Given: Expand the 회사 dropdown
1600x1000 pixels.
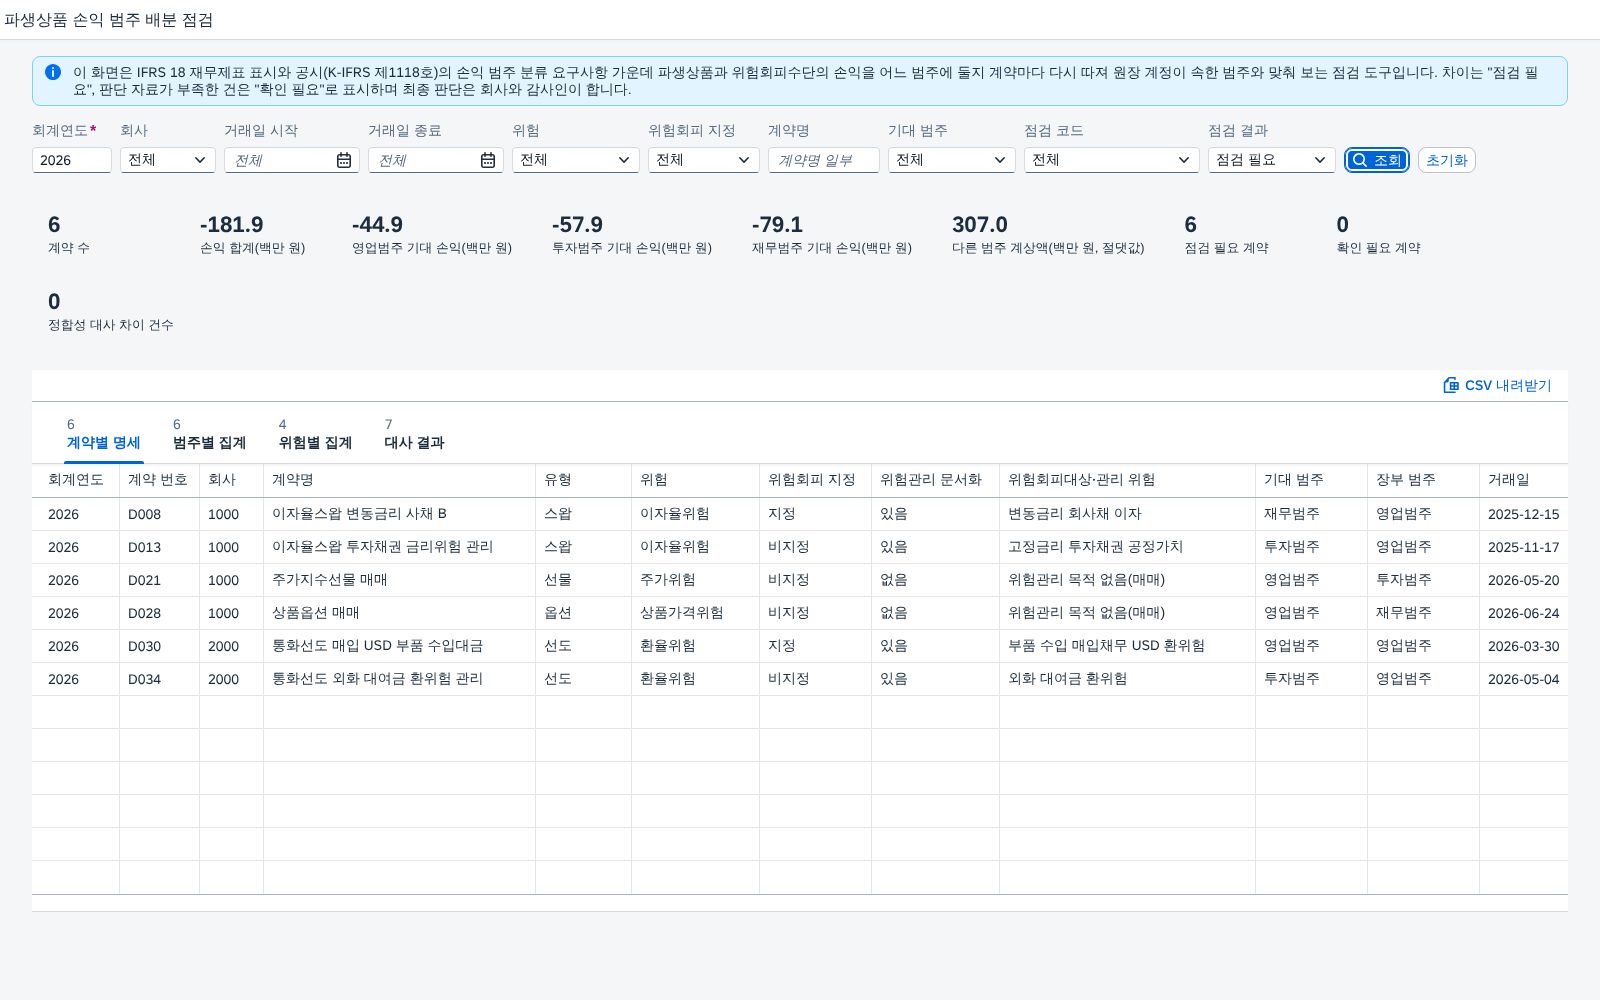Looking at the screenshot, I should [168, 160].
